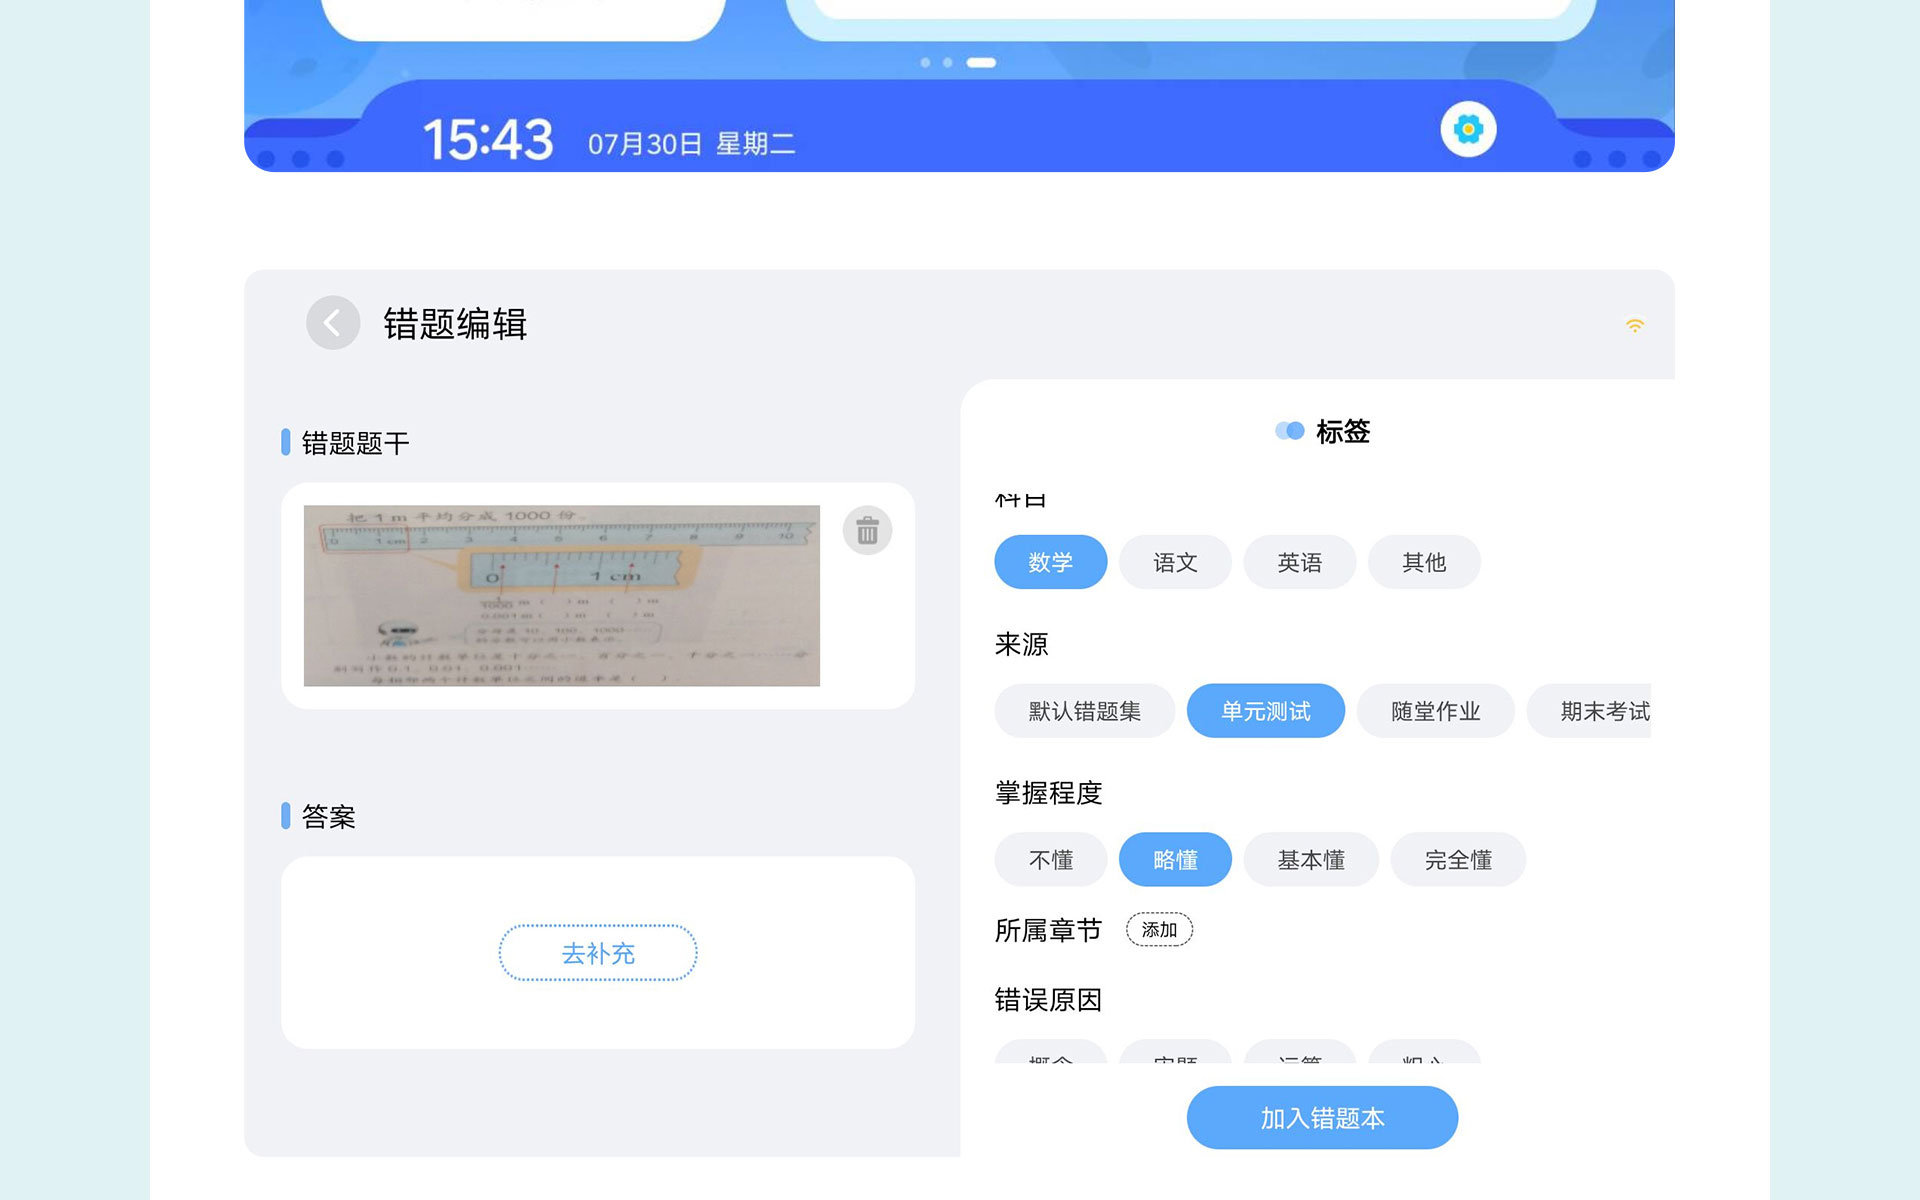Select the 英语 subject tag
Image resolution: width=1920 pixels, height=1200 pixels.
(x=1299, y=562)
